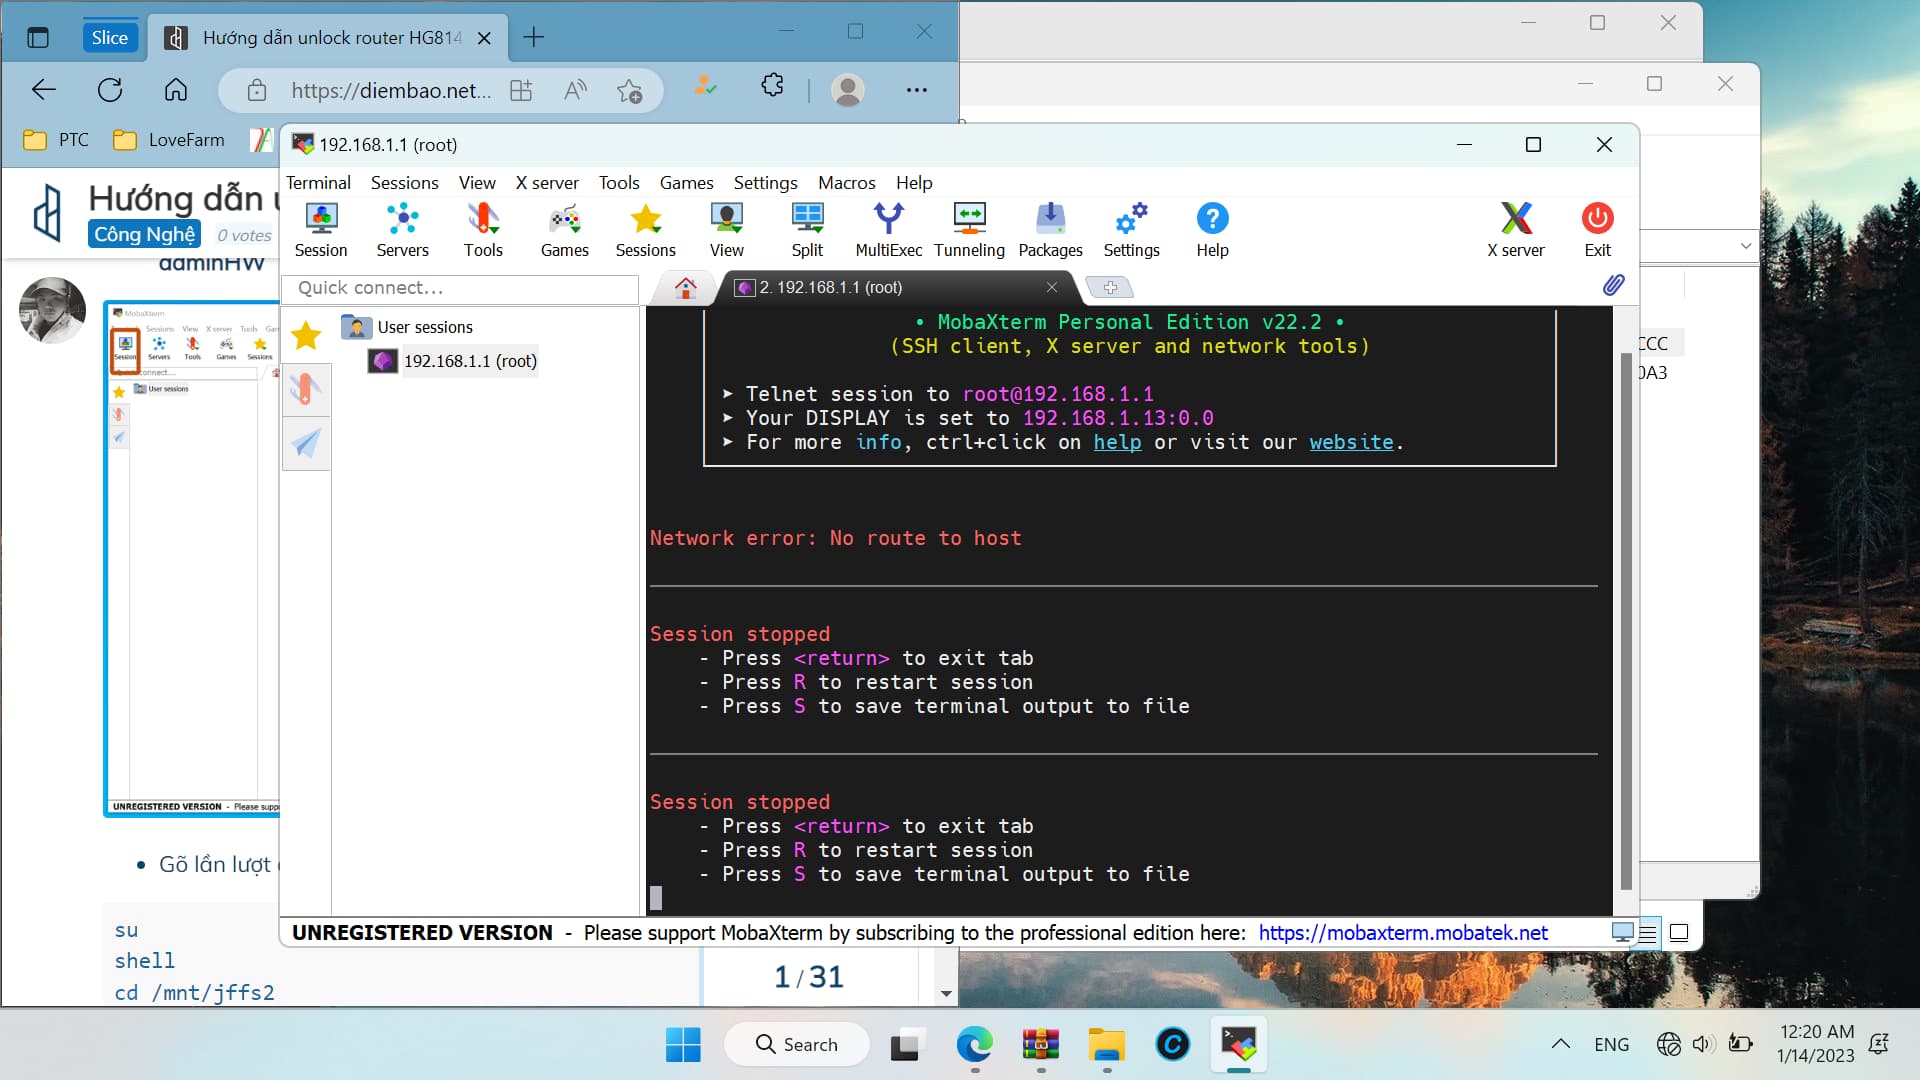
Task: Click the website link in terminal banner
Action: click(1351, 442)
